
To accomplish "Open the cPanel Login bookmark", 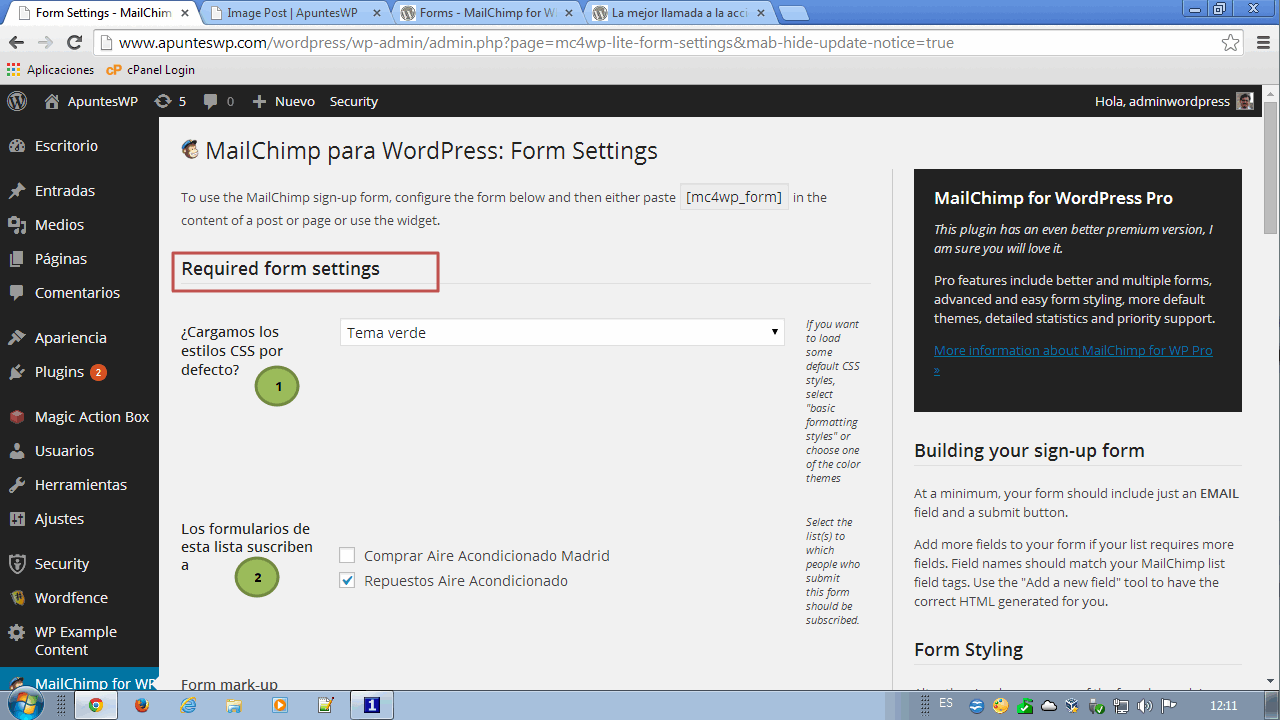I will coord(151,70).
